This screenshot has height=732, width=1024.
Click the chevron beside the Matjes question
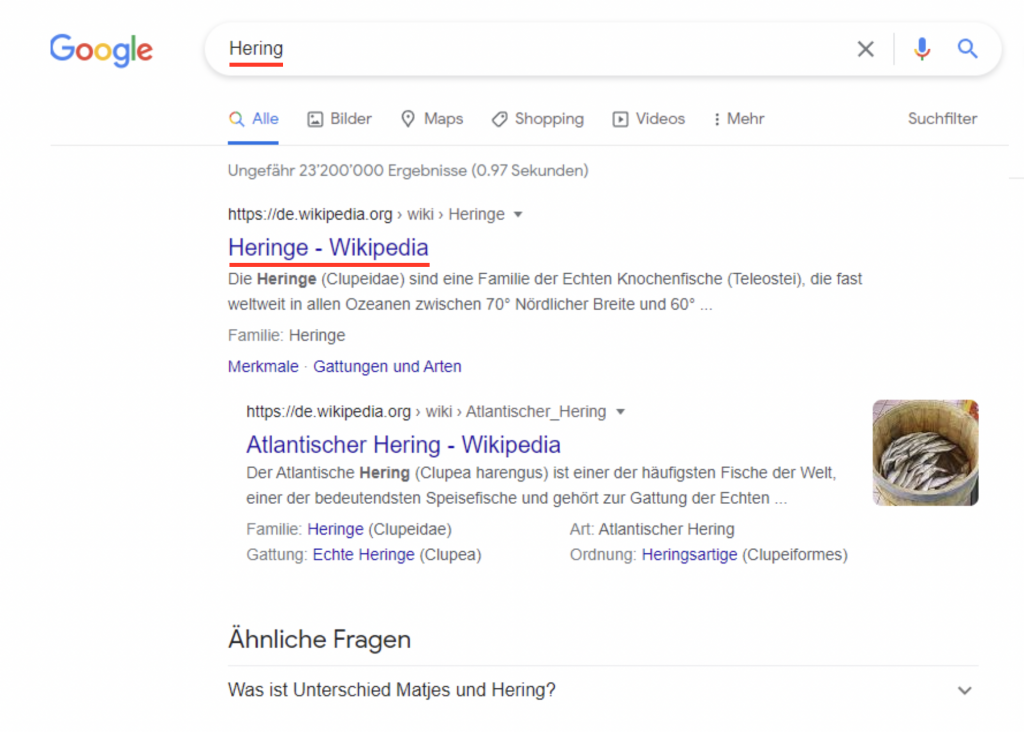(965, 690)
